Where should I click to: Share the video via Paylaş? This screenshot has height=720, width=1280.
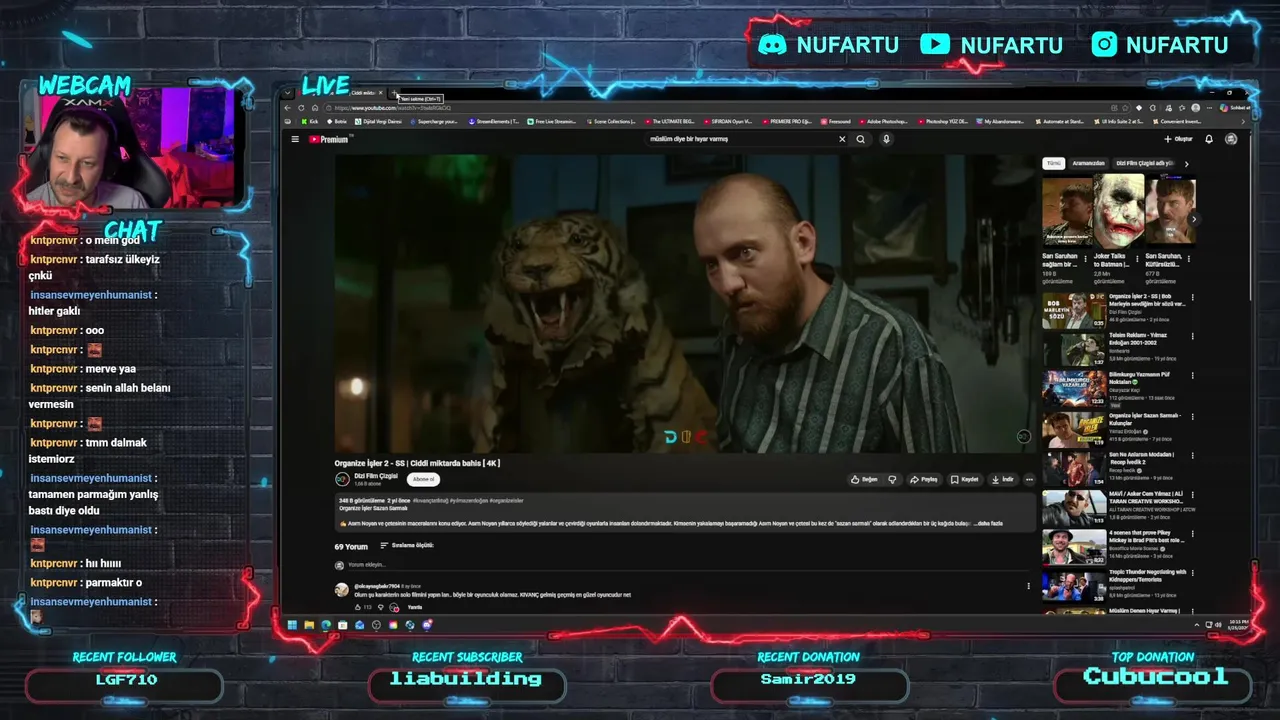[924, 479]
